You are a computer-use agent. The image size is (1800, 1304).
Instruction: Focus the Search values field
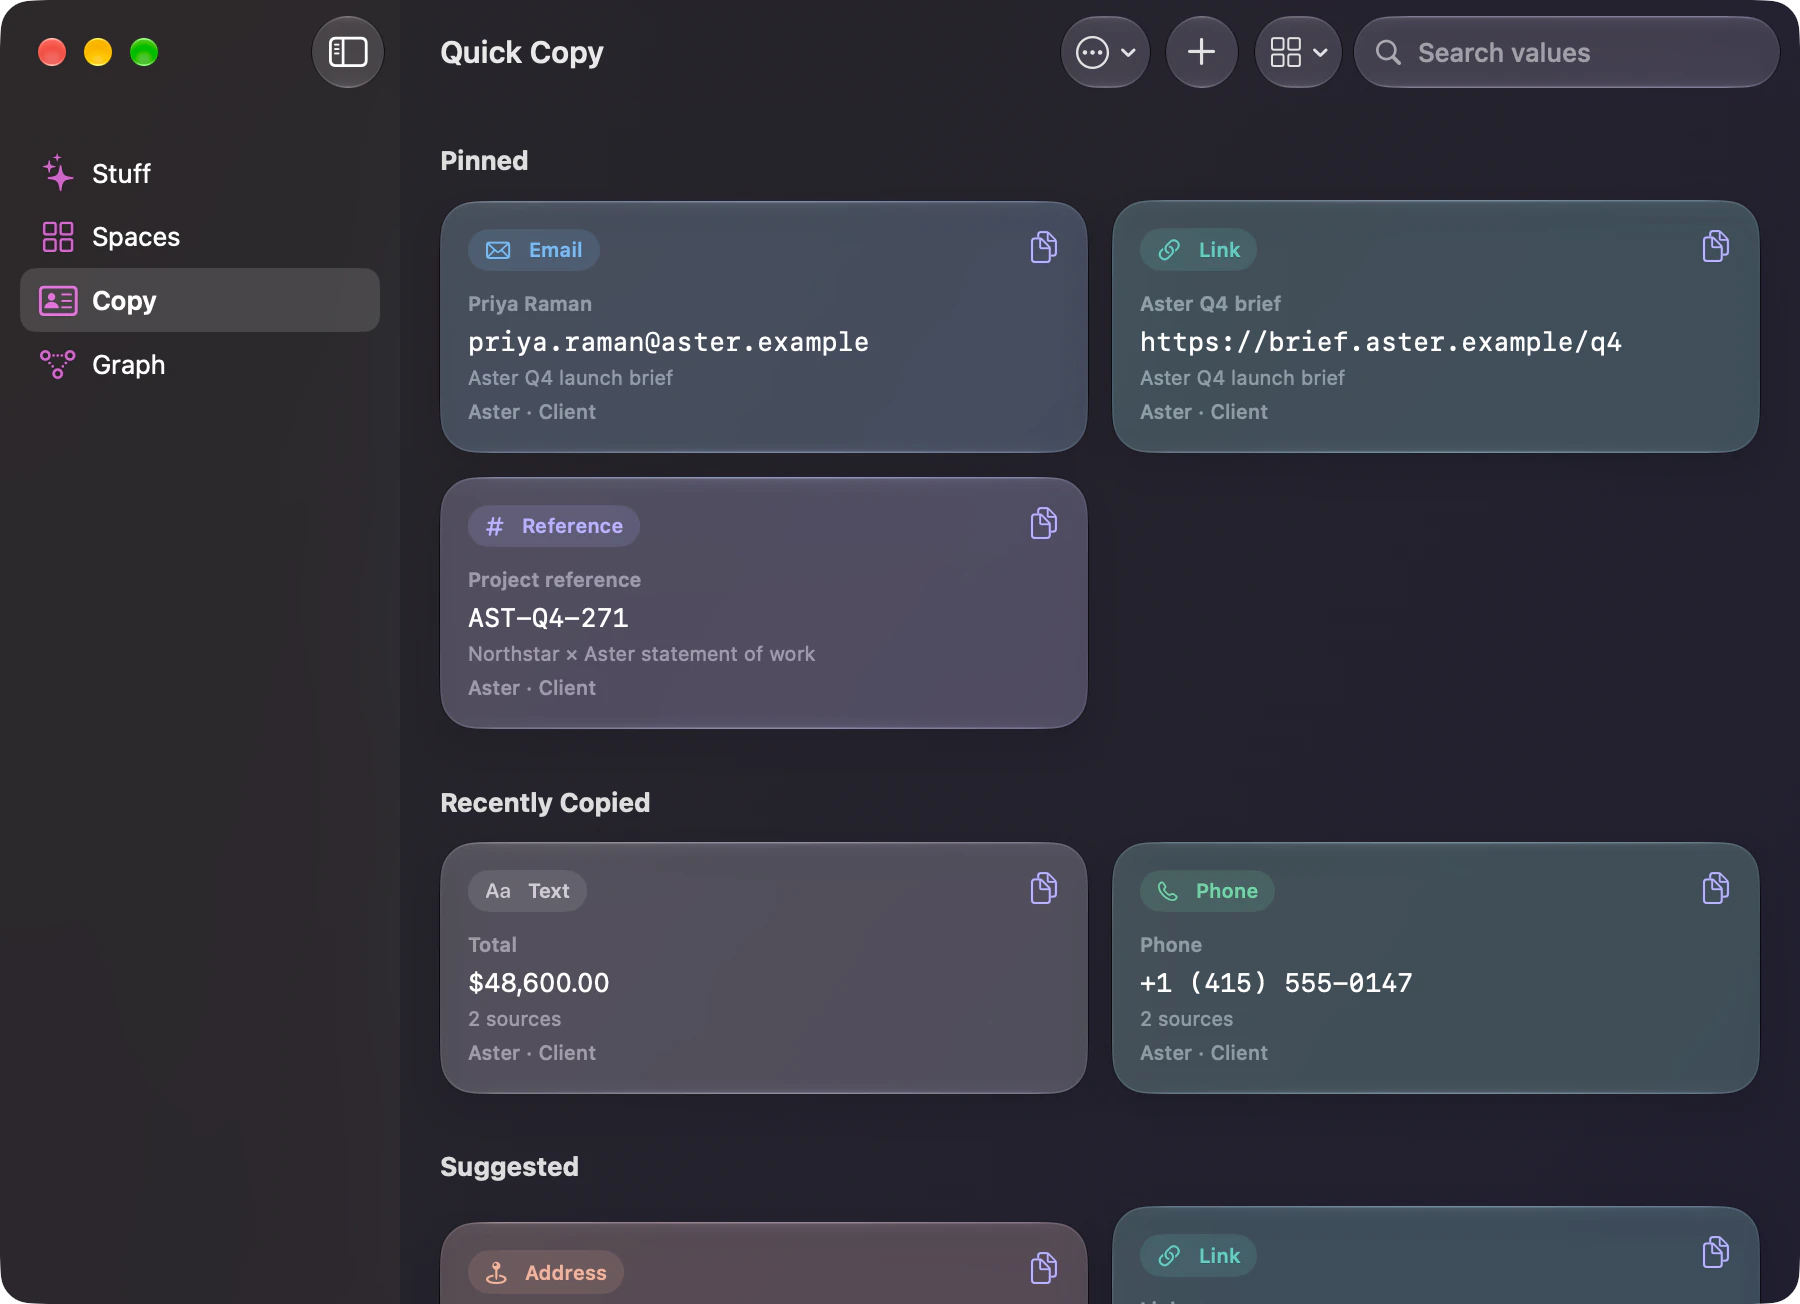(x=1567, y=52)
